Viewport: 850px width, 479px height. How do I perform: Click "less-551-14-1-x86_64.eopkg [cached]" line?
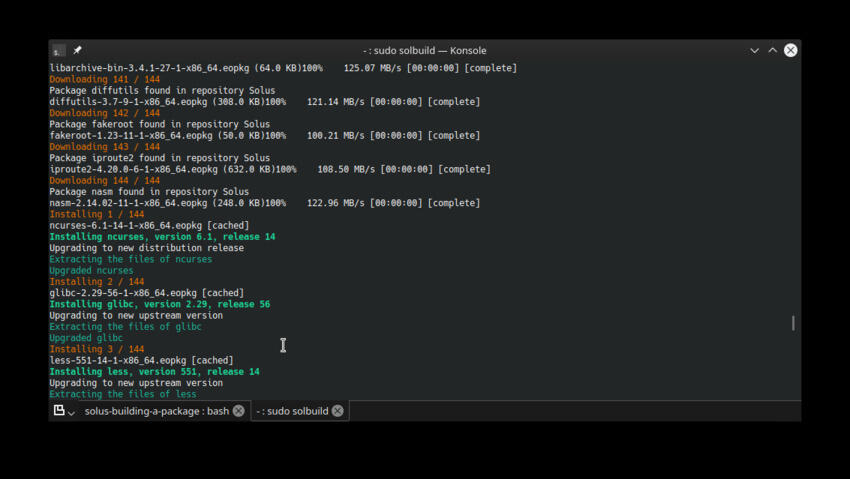coord(141,360)
